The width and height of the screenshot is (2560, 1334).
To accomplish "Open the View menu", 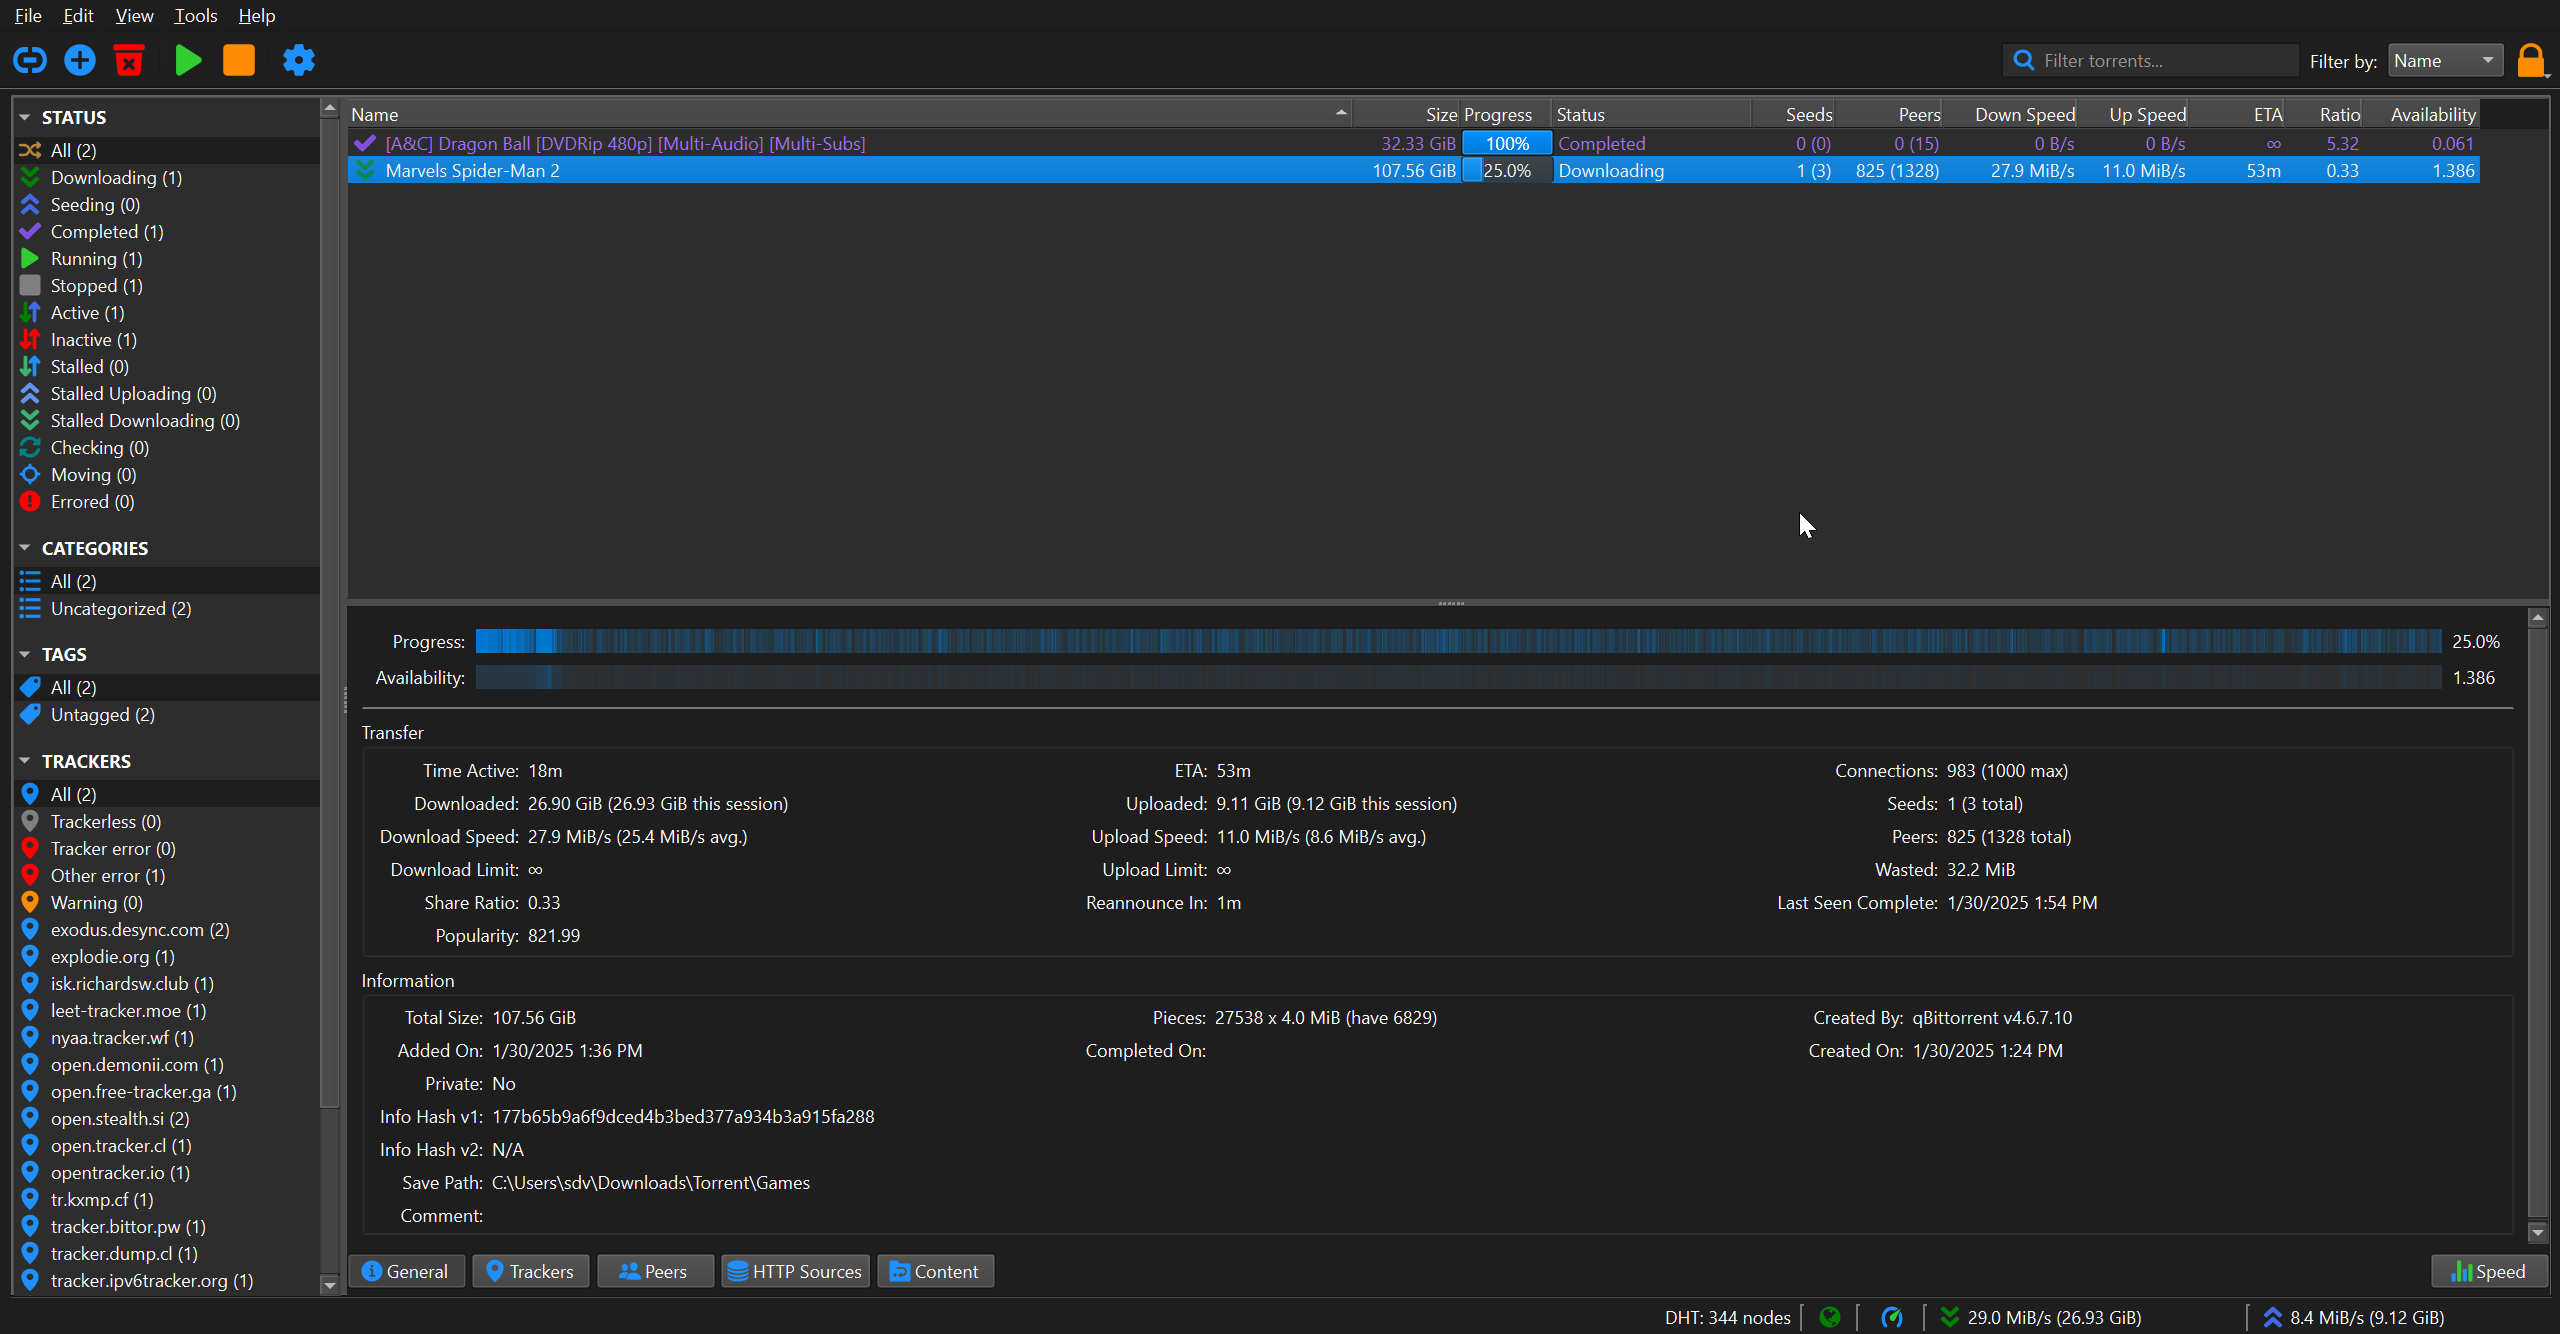I will pyautogui.click(x=134, y=16).
